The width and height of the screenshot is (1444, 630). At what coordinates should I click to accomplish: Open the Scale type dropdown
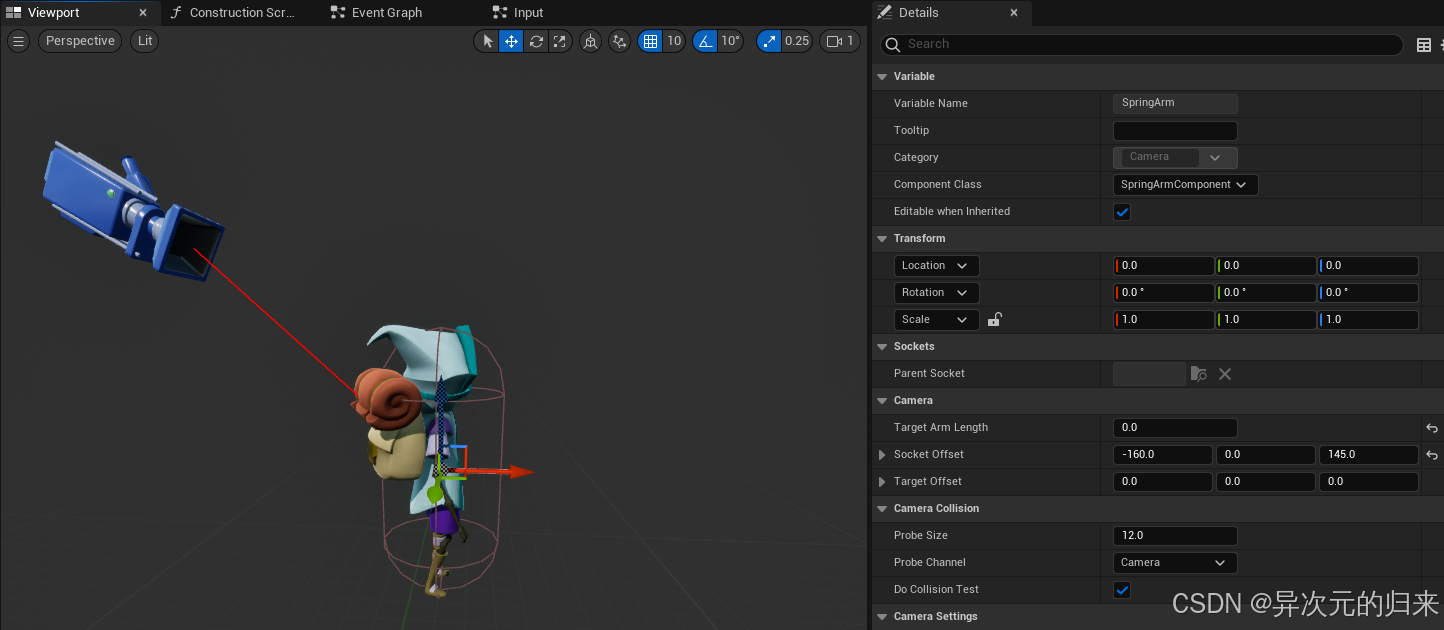[936, 319]
